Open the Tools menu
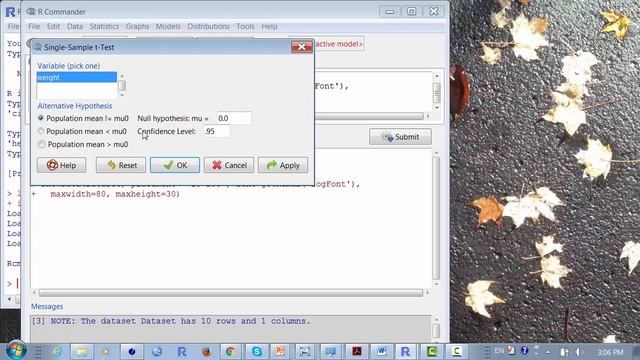The height and width of the screenshot is (360, 640). pyautogui.click(x=245, y=26)
